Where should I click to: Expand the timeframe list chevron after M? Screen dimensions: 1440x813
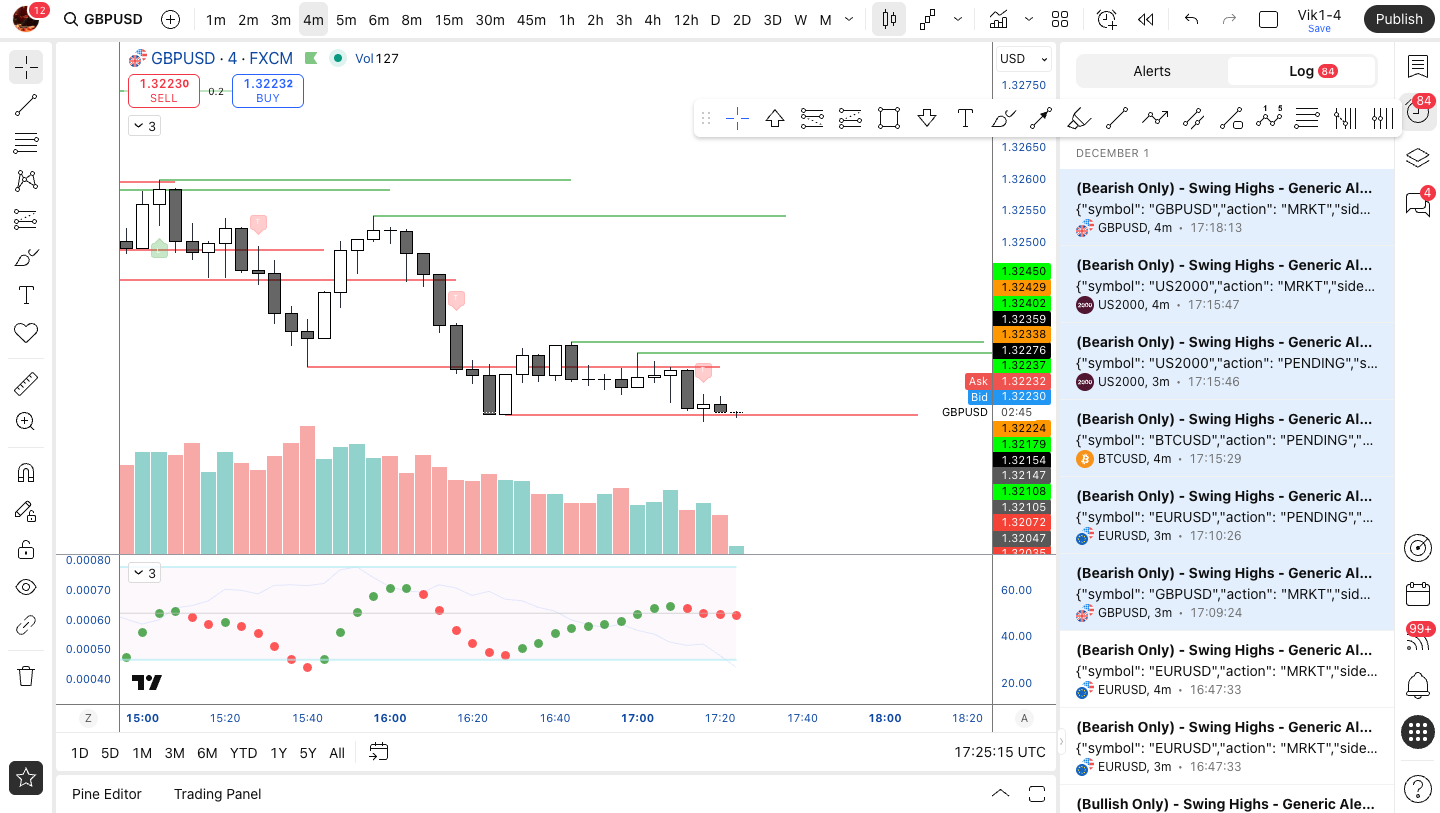849,19
